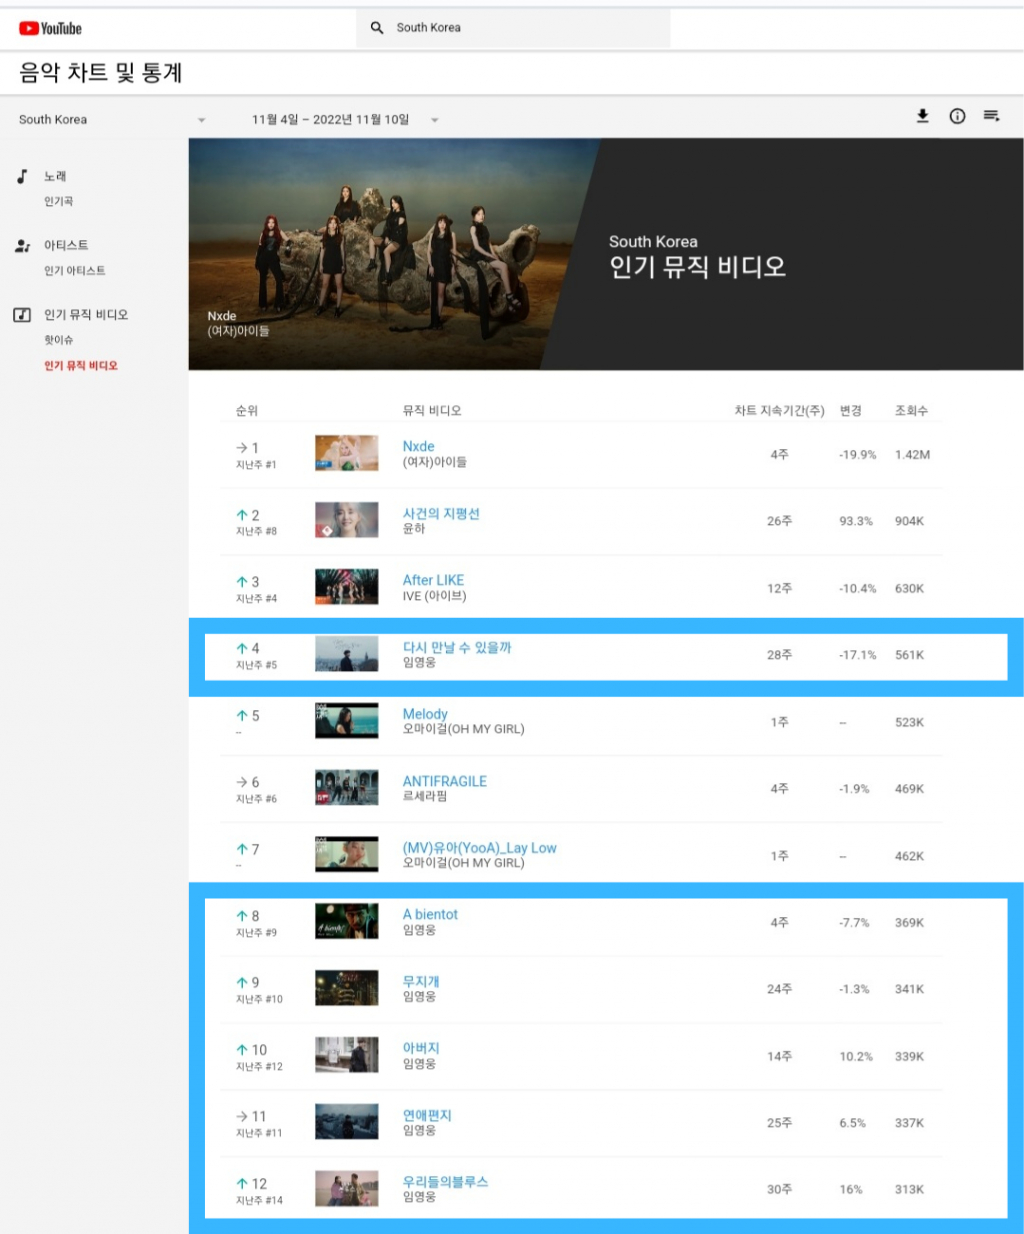The width and height of the screenshot is (1024, 1234).
Task: Click the 우리들의블루스 thumbnail
Action: 347,1189
